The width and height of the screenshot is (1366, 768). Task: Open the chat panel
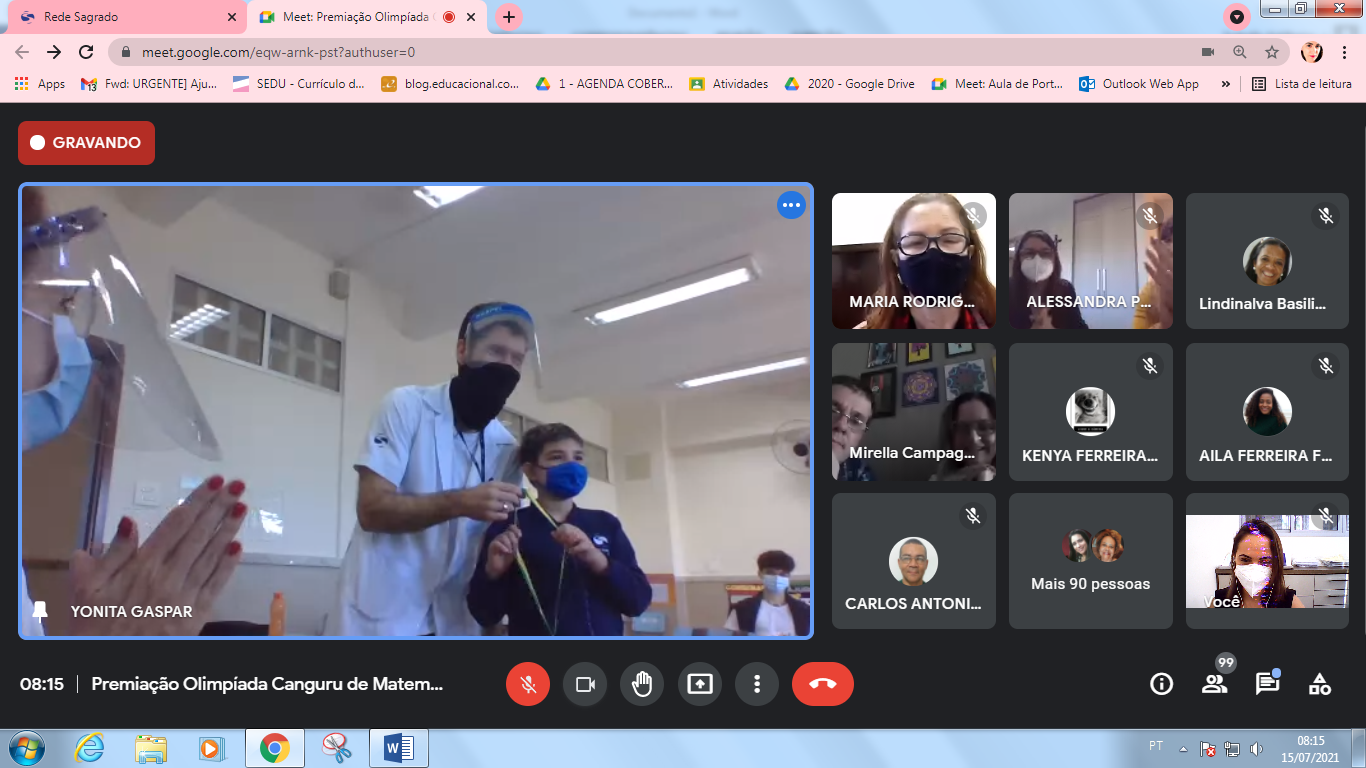(1267, 684)
